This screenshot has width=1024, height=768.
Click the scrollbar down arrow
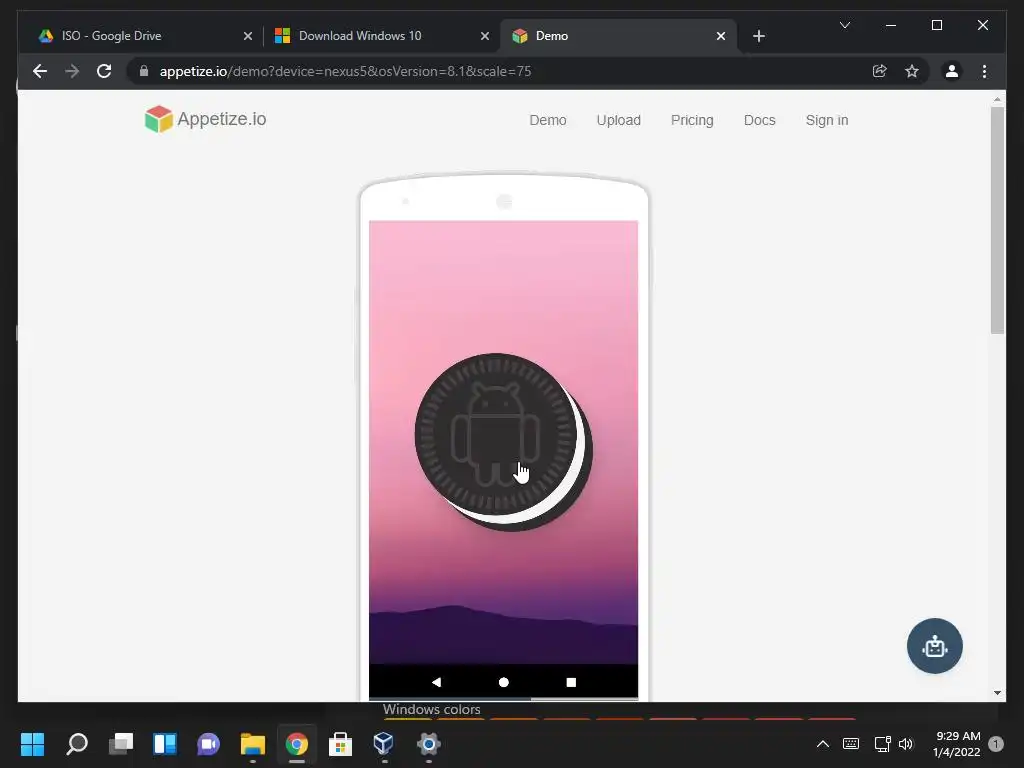tap(997, 692)
